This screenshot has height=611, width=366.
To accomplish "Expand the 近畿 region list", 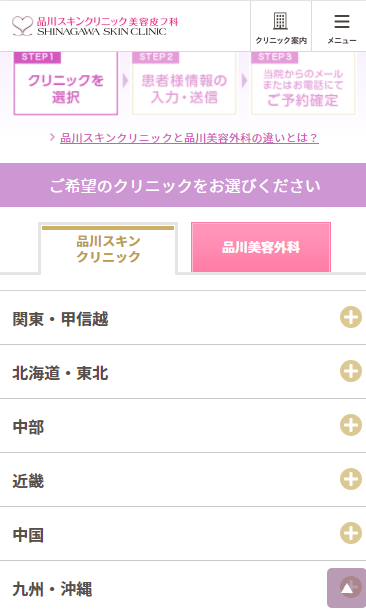I will 183,480.
